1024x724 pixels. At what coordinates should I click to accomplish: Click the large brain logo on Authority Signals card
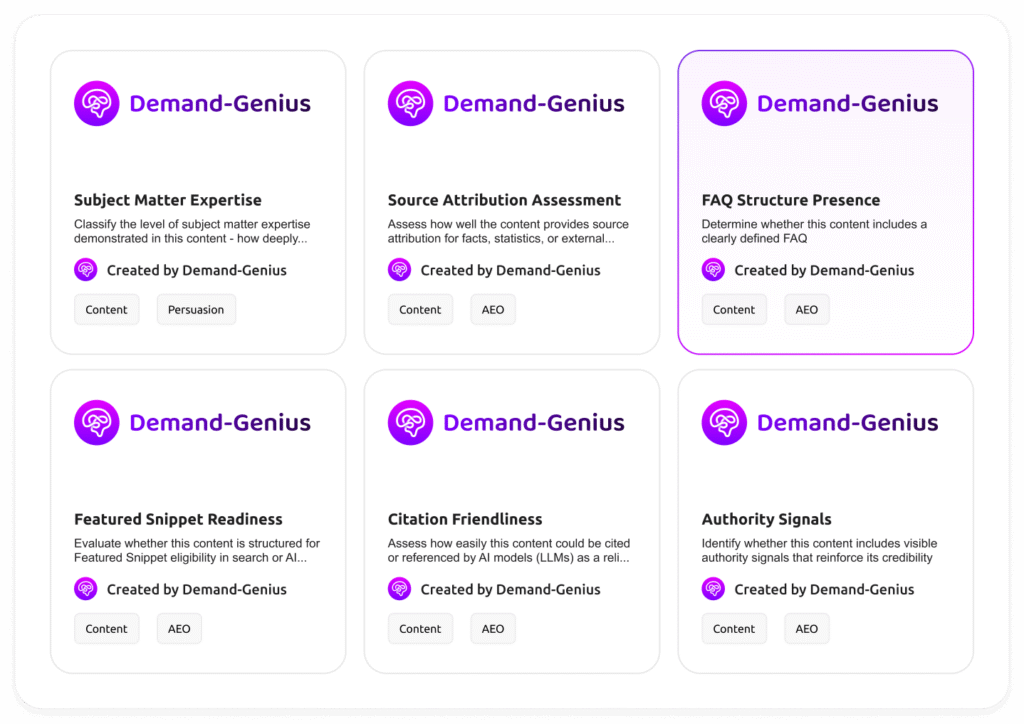724,423
